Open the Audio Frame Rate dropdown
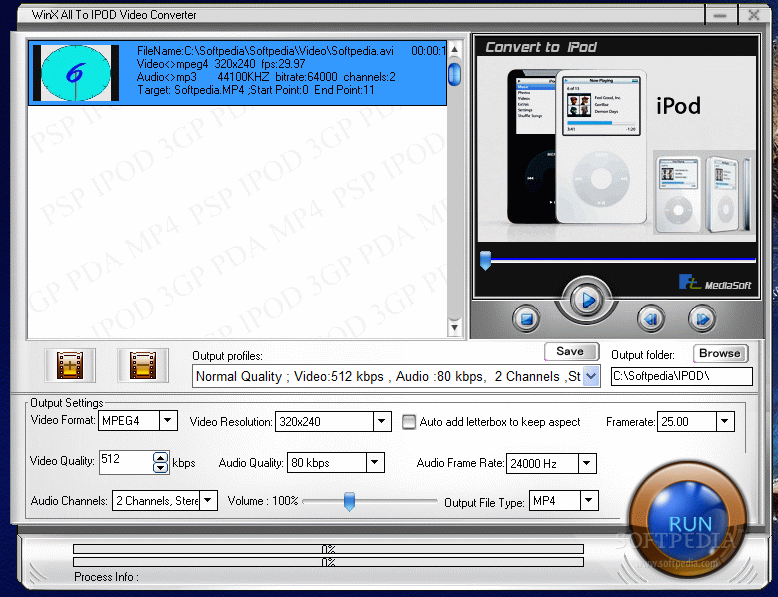Screen dimensions: 778x597 (x=587, y=464)
